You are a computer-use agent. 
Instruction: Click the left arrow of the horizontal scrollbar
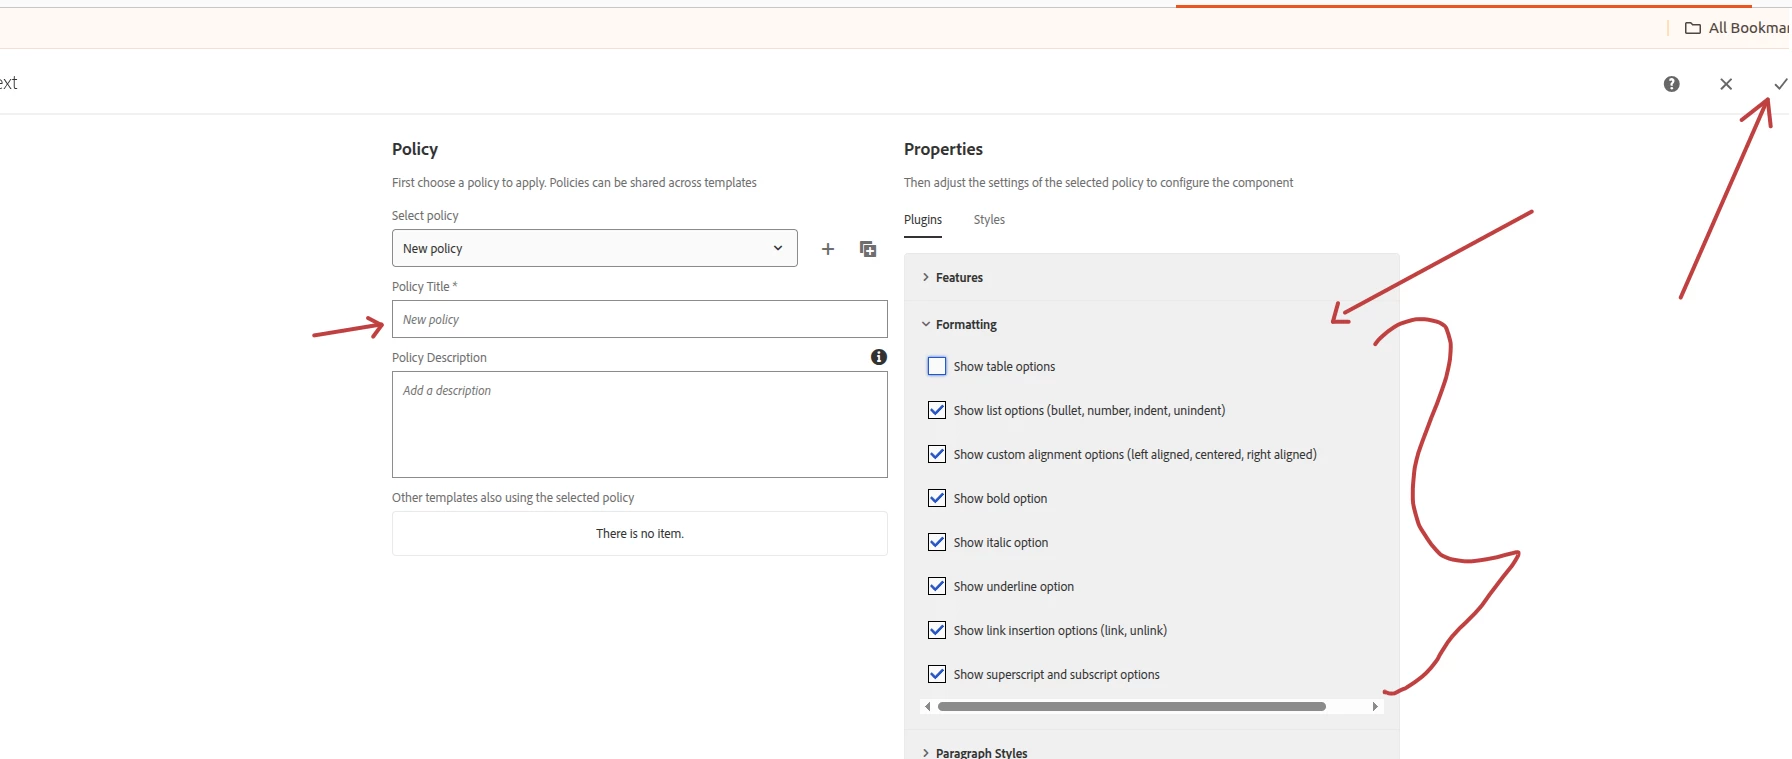(927, 707)
